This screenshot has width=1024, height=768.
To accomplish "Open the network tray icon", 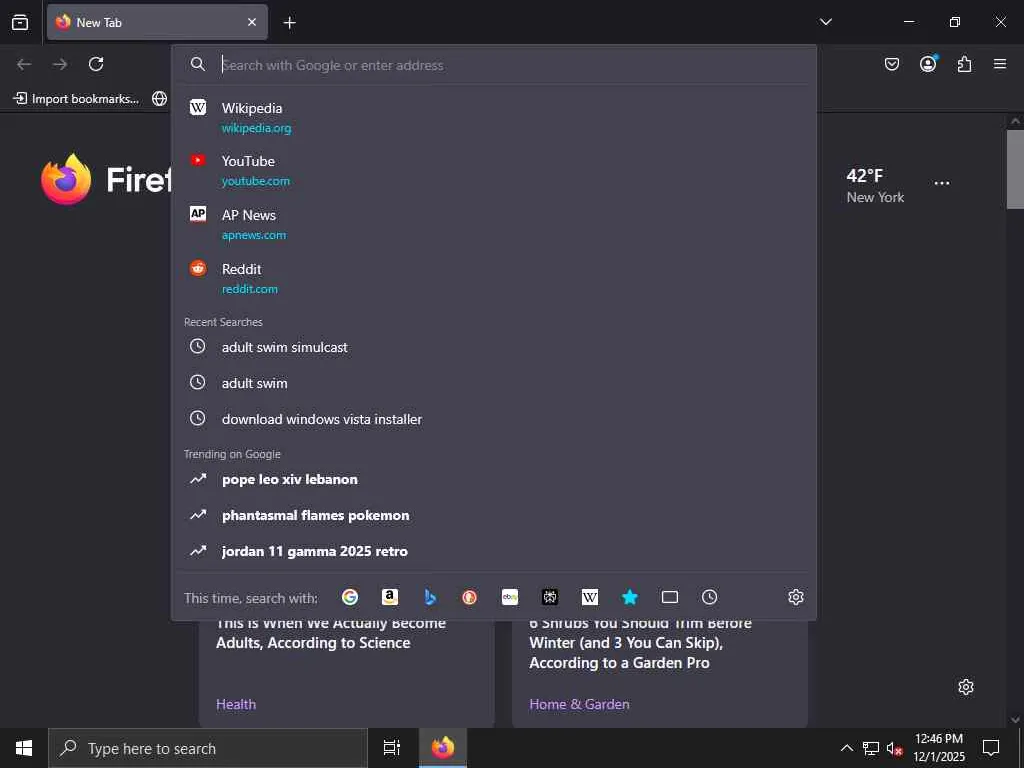I will tap(871, 748).
